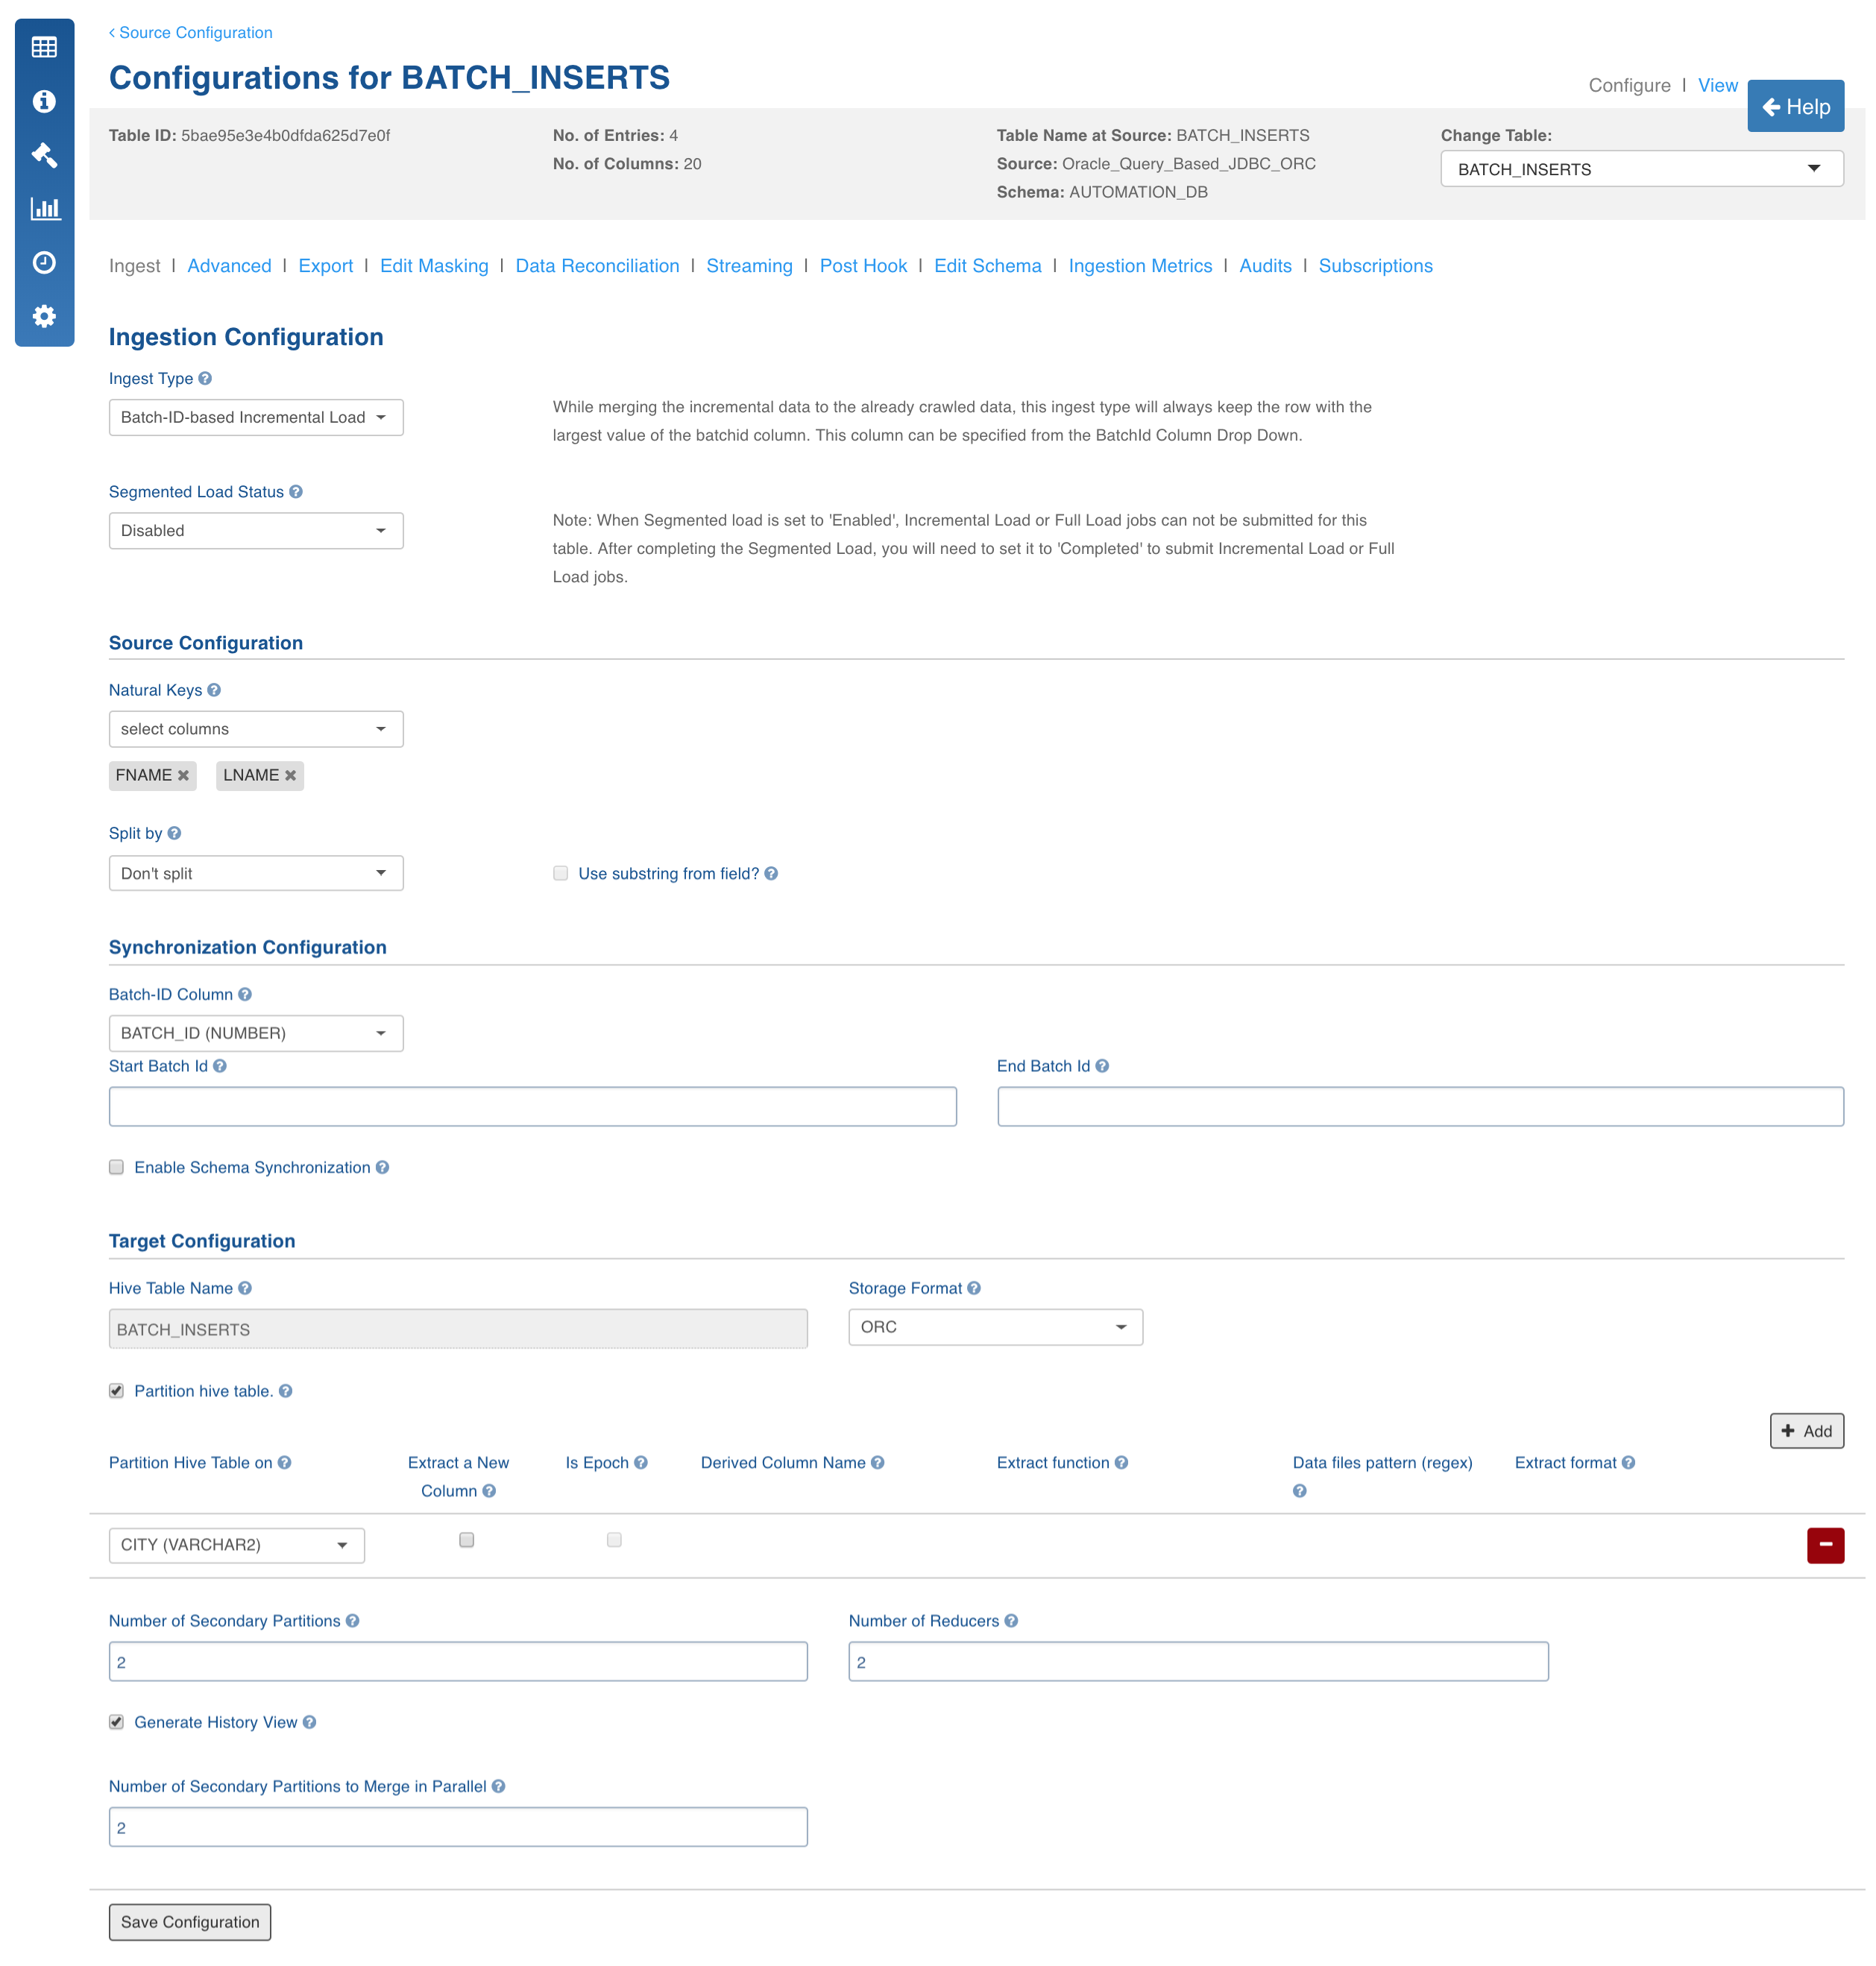Viewport: 1876px width, 1966px height.
Task: Uncheck Partition hive table checkbox
Action: 117,1391
